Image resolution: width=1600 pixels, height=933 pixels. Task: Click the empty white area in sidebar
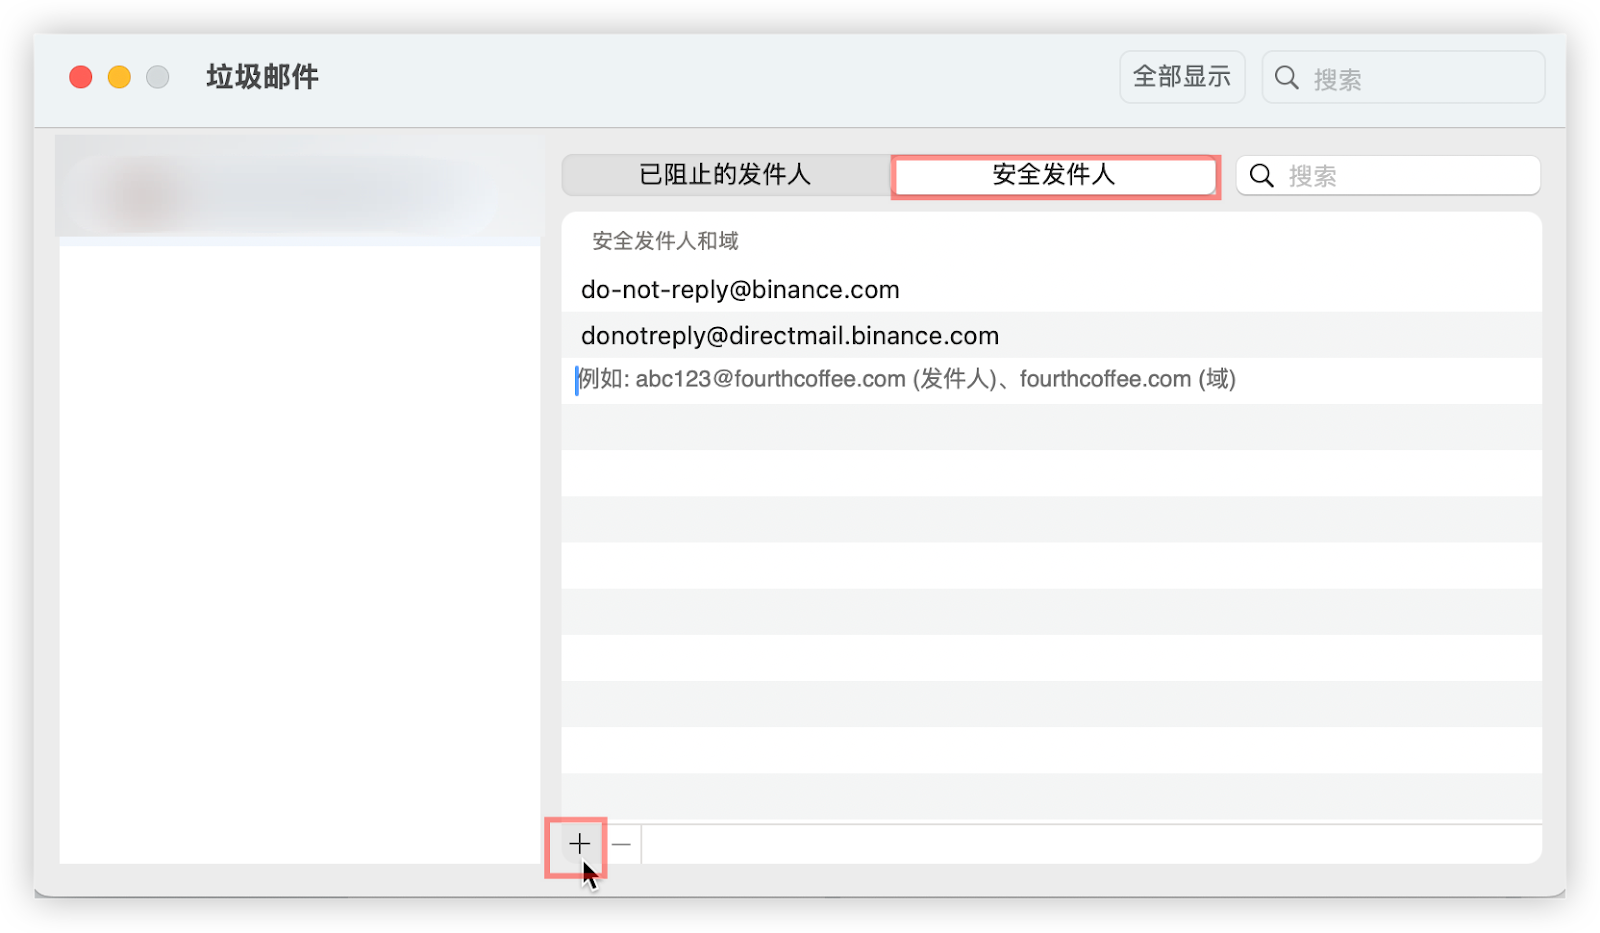(x=298, y=550)
